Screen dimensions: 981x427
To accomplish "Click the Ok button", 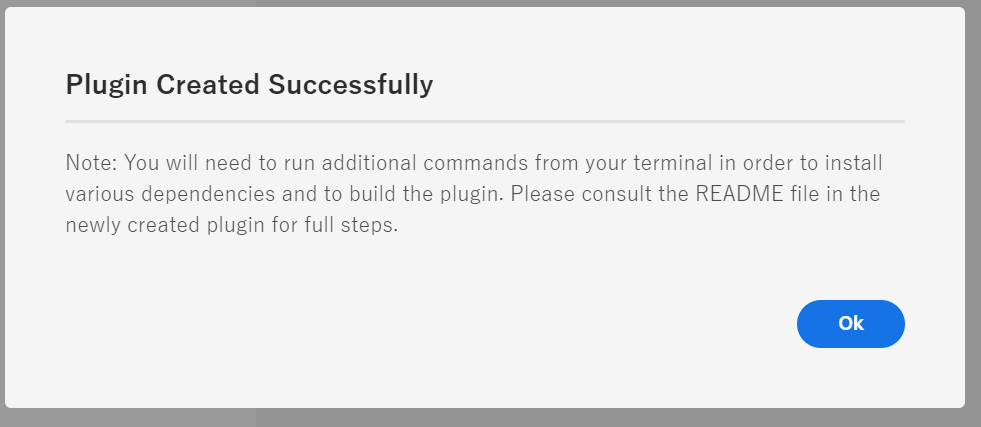I will (x=850, y=323).
